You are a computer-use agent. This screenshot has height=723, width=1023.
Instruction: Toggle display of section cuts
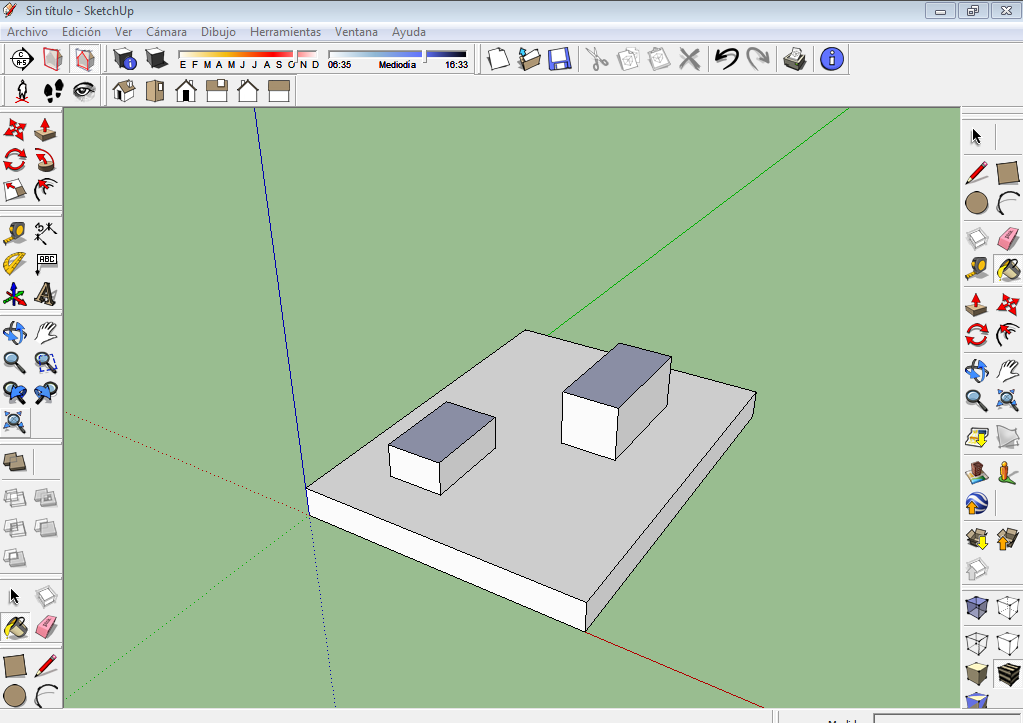[84, 59]
